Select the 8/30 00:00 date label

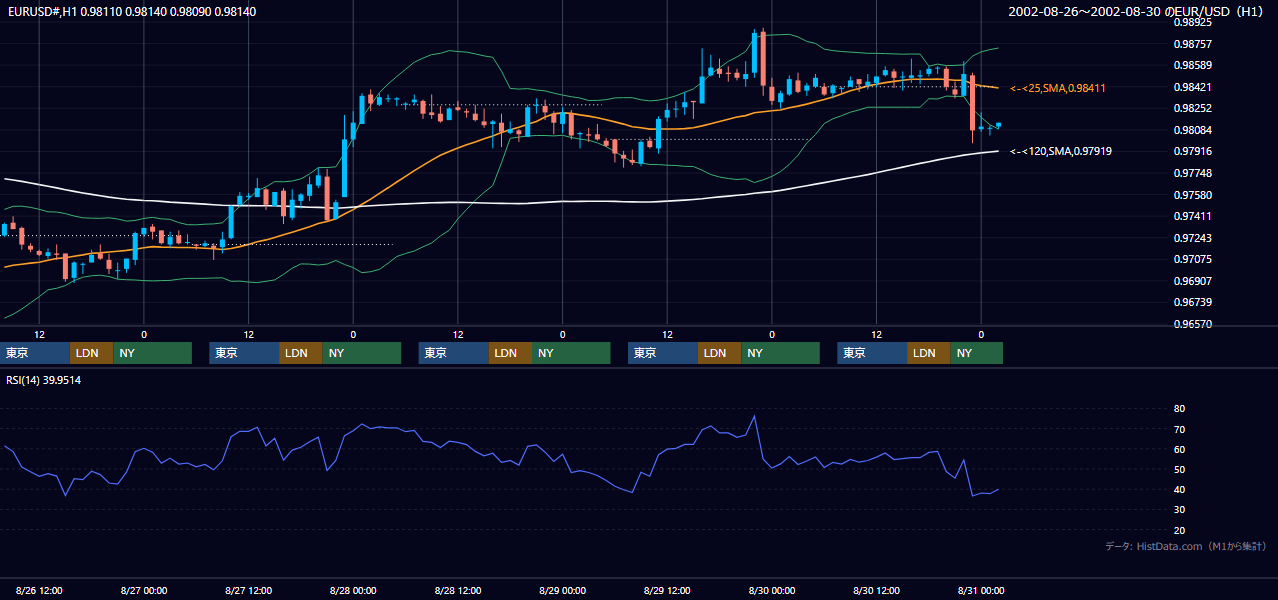(772, 590)
